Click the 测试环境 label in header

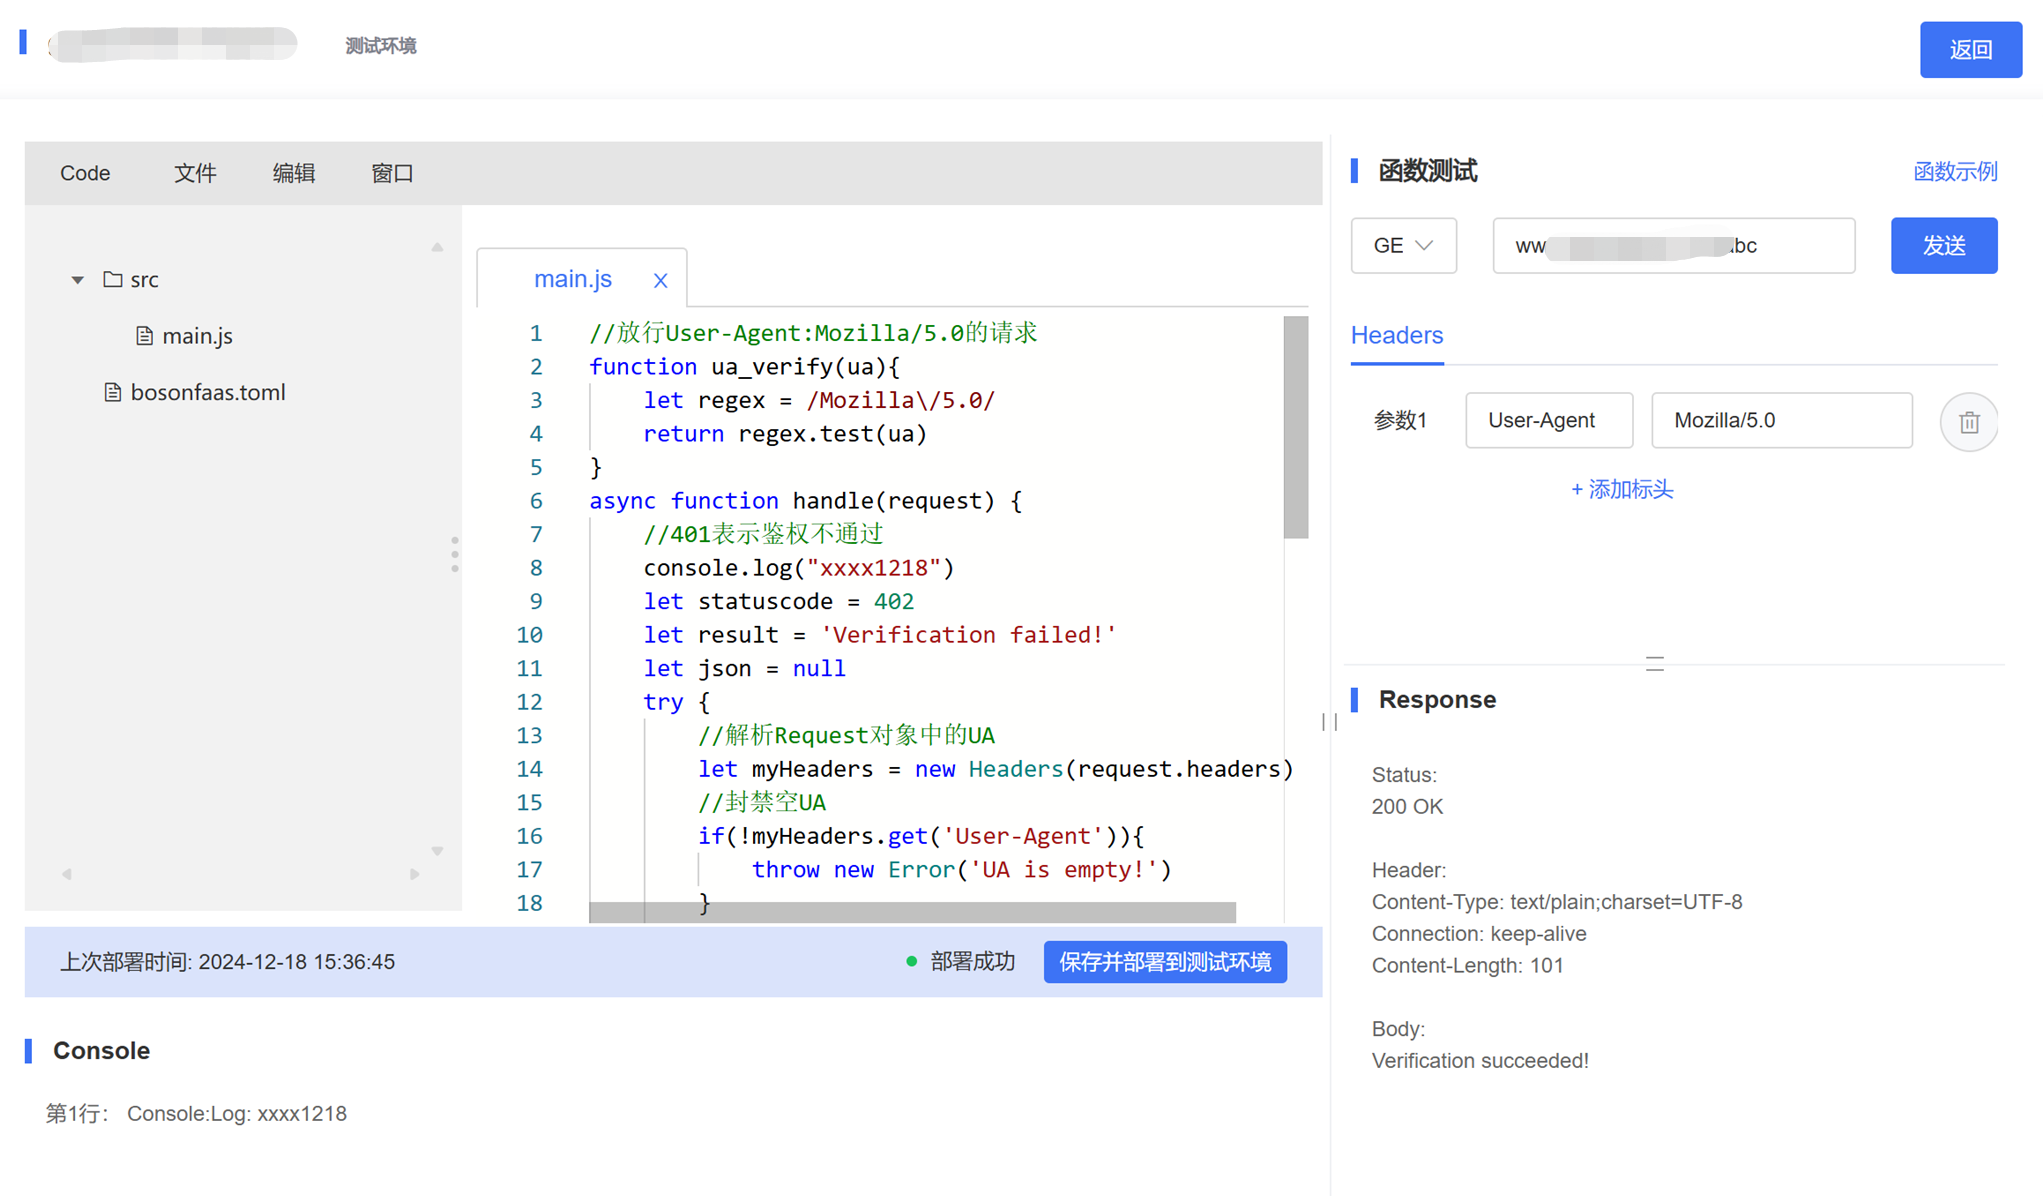coord(380,46)
